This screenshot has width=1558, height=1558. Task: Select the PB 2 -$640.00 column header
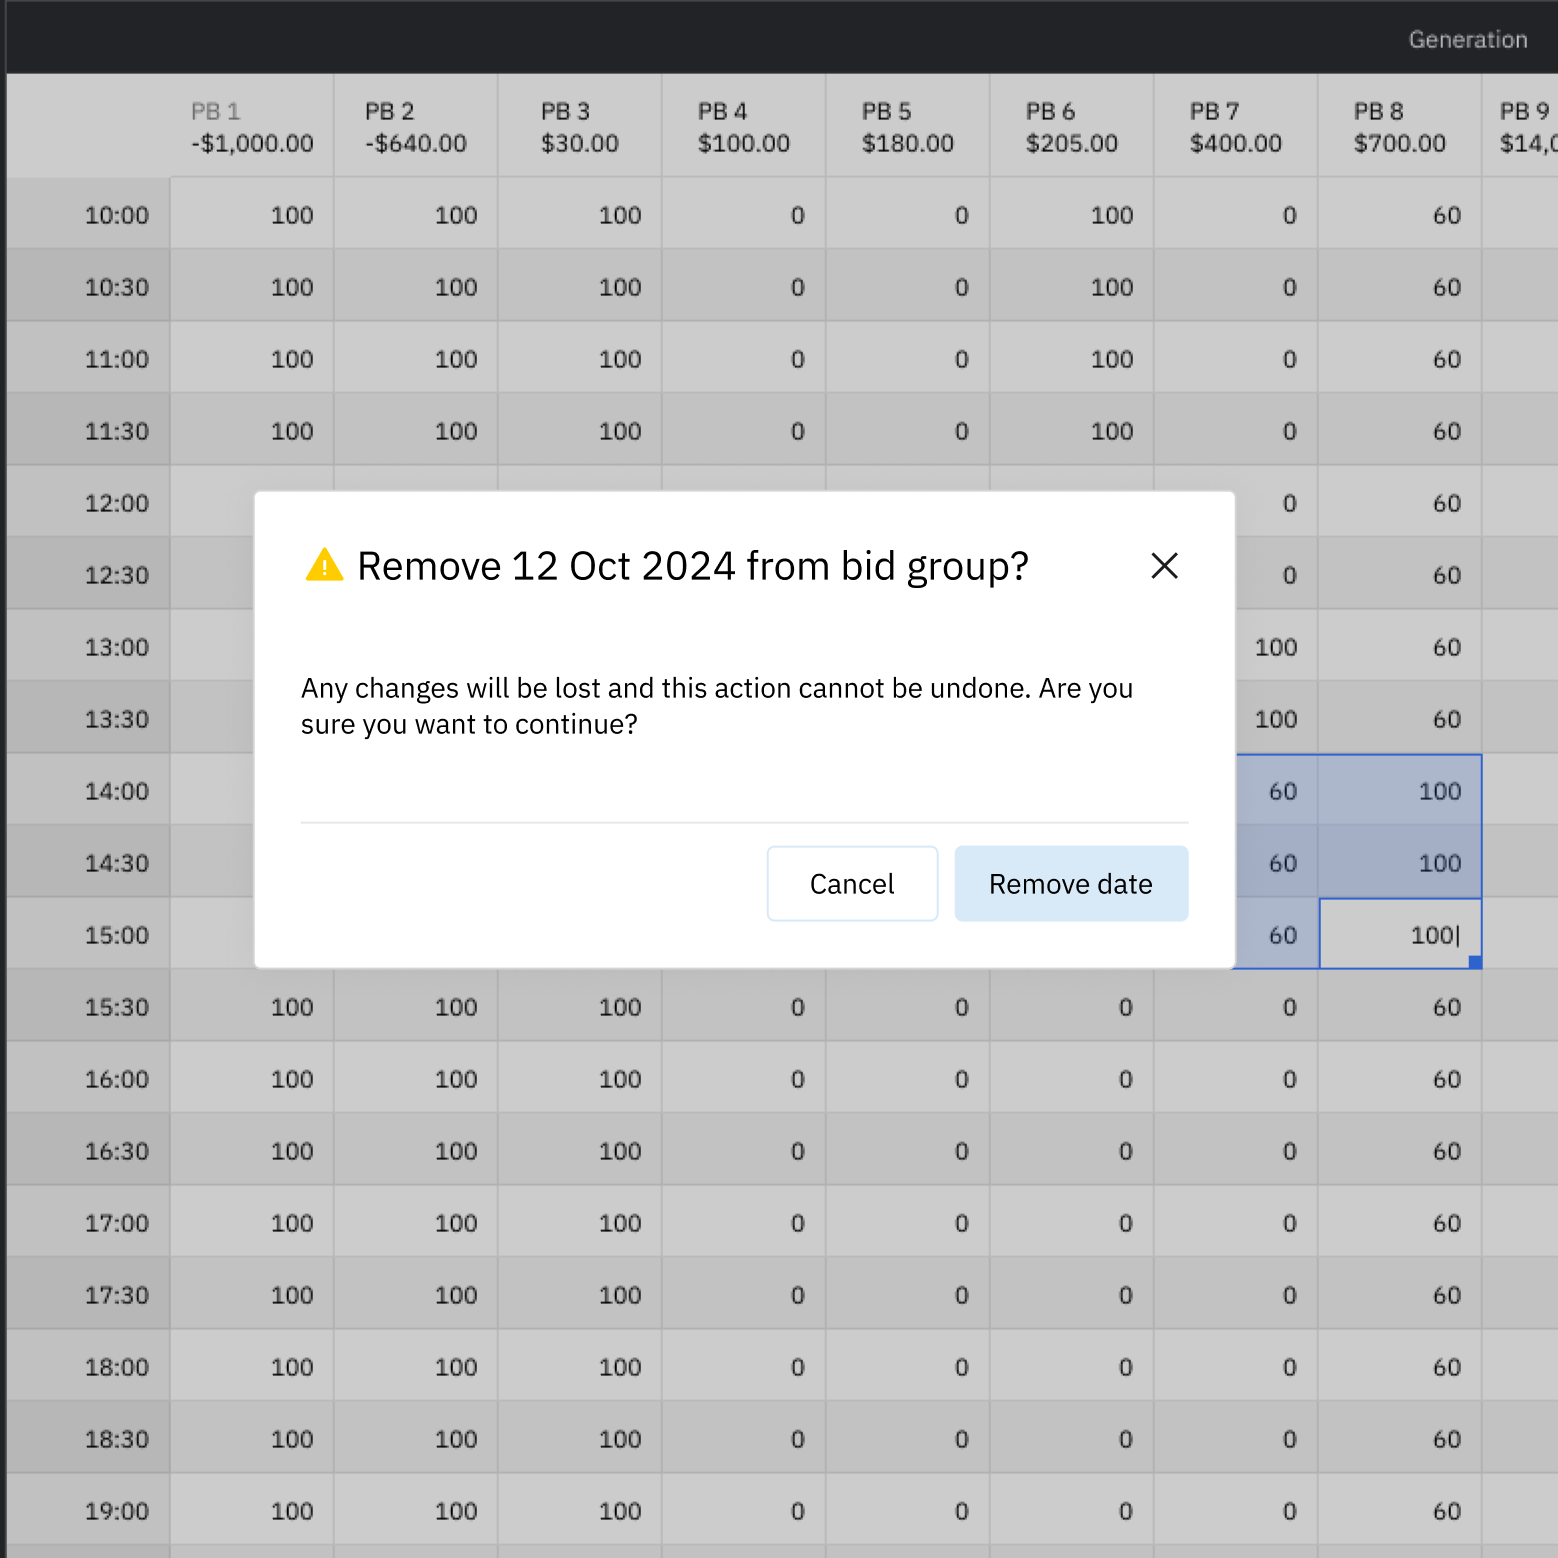point(416,127)
